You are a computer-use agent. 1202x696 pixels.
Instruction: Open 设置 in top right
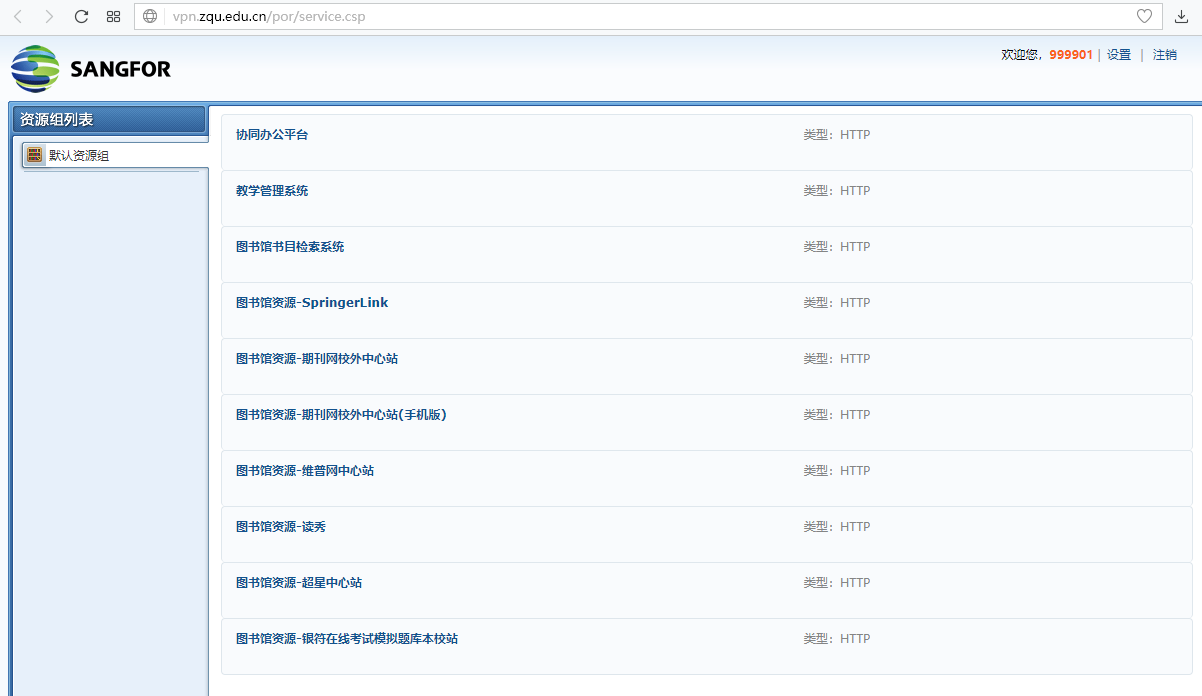coord(1118,55)
